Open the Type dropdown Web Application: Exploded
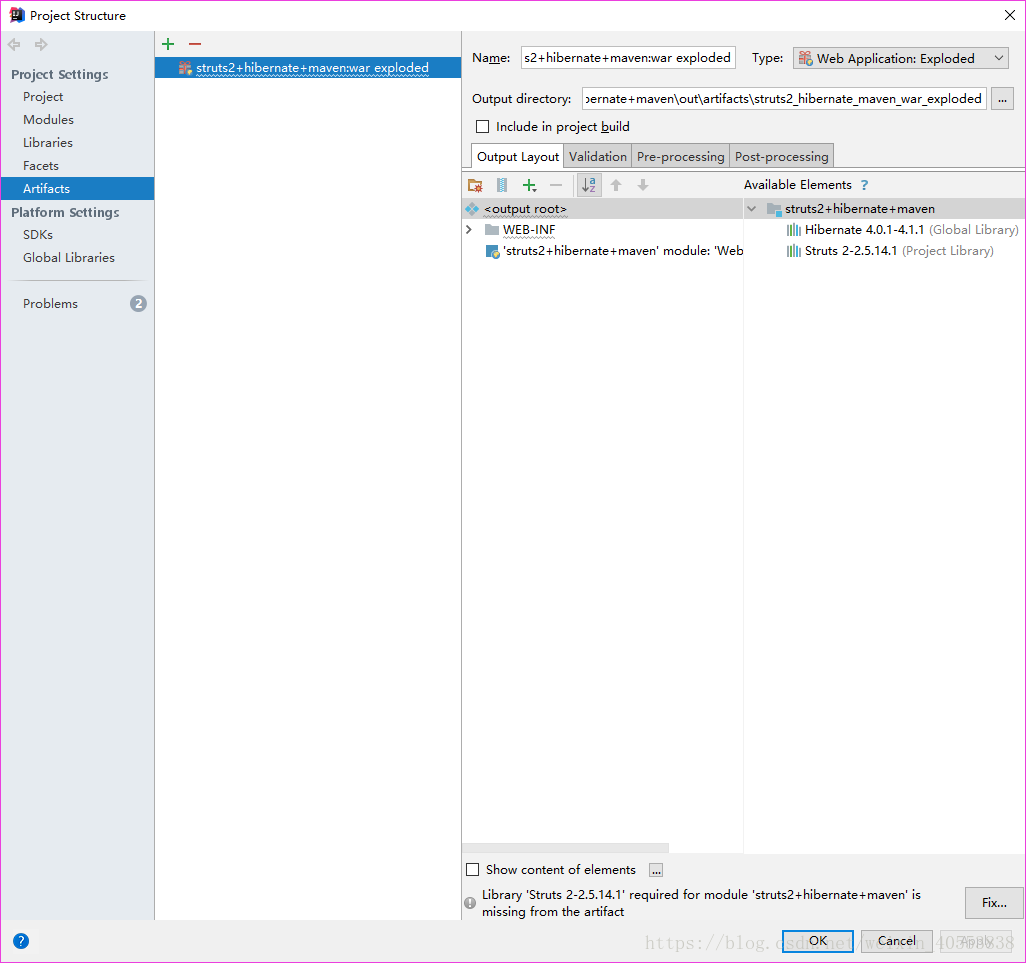 900,58
